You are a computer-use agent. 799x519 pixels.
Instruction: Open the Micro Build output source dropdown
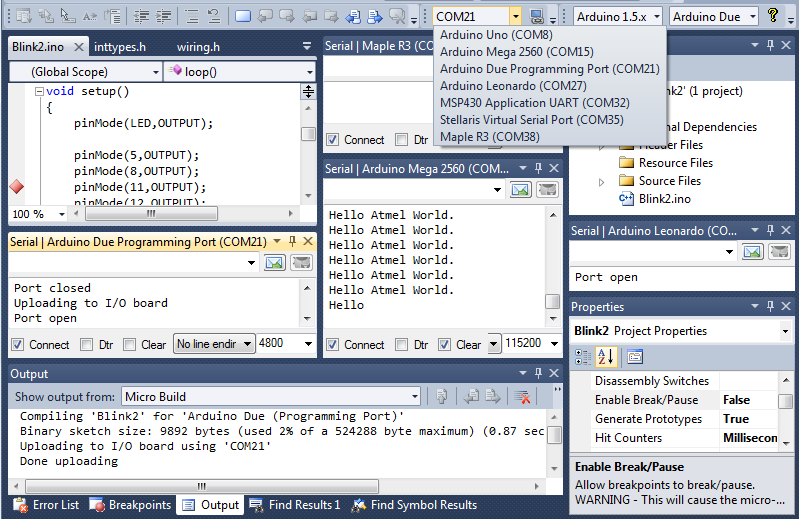[415, 396]
